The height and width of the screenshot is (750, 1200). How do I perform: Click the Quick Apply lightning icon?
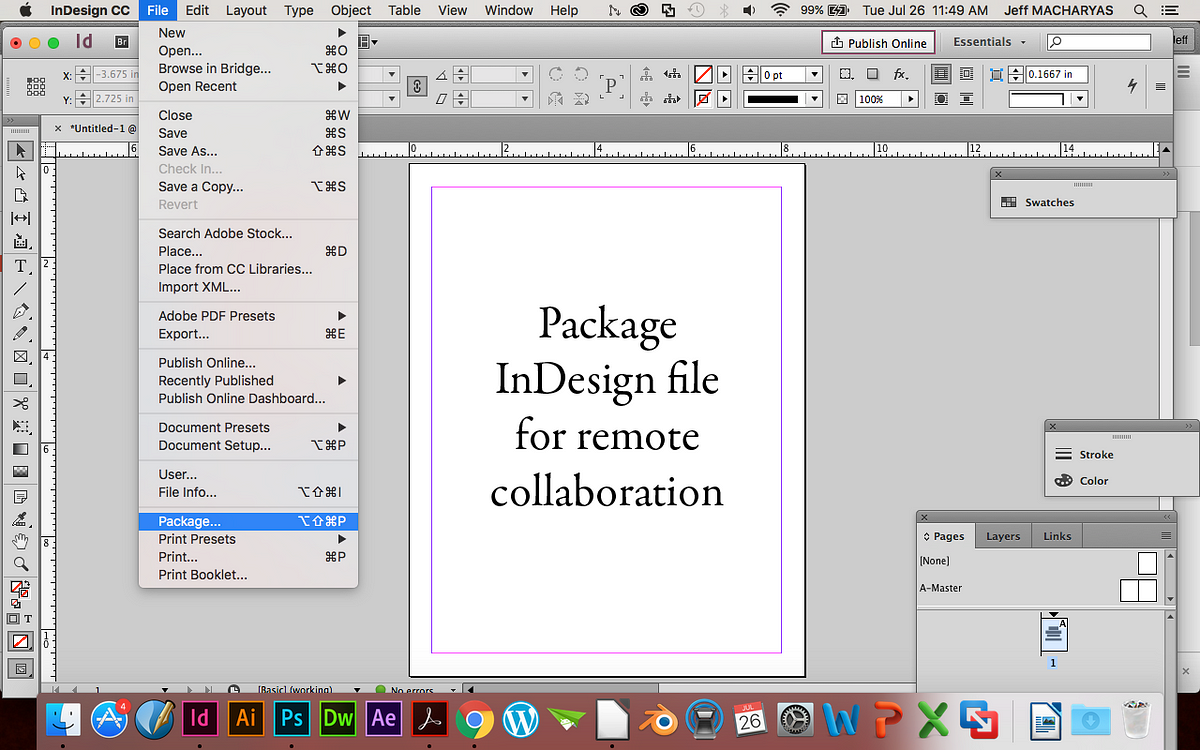click(x=1132, y=85)
